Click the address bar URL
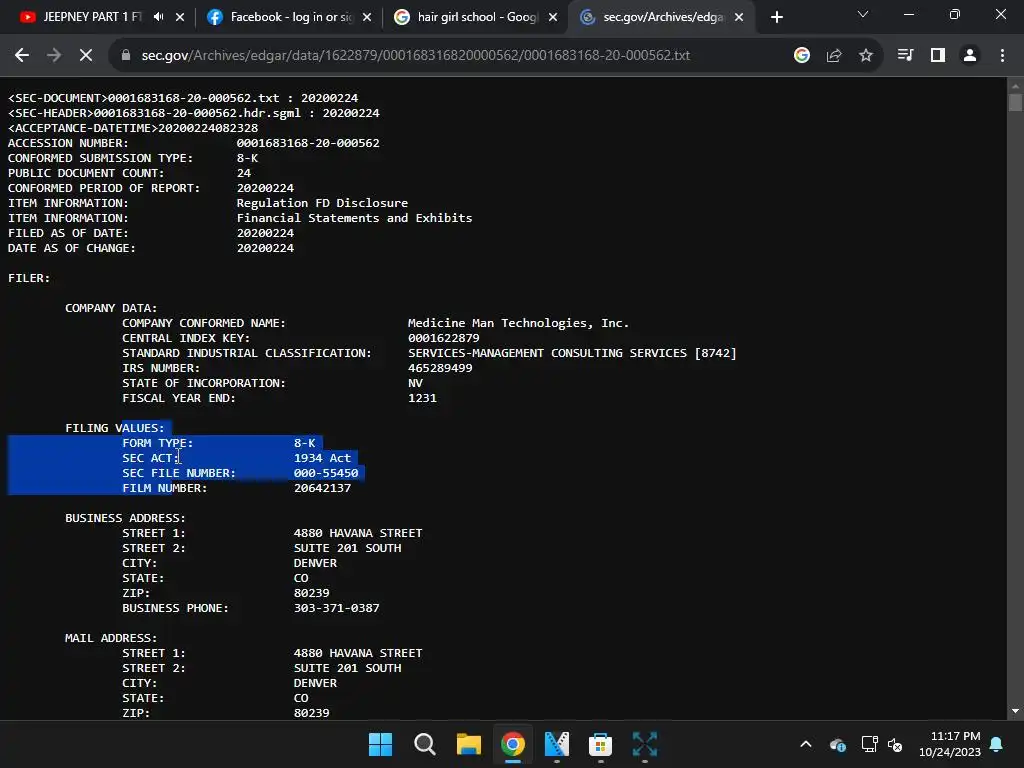Screen dimensions: 1024x768 [415, 56]
